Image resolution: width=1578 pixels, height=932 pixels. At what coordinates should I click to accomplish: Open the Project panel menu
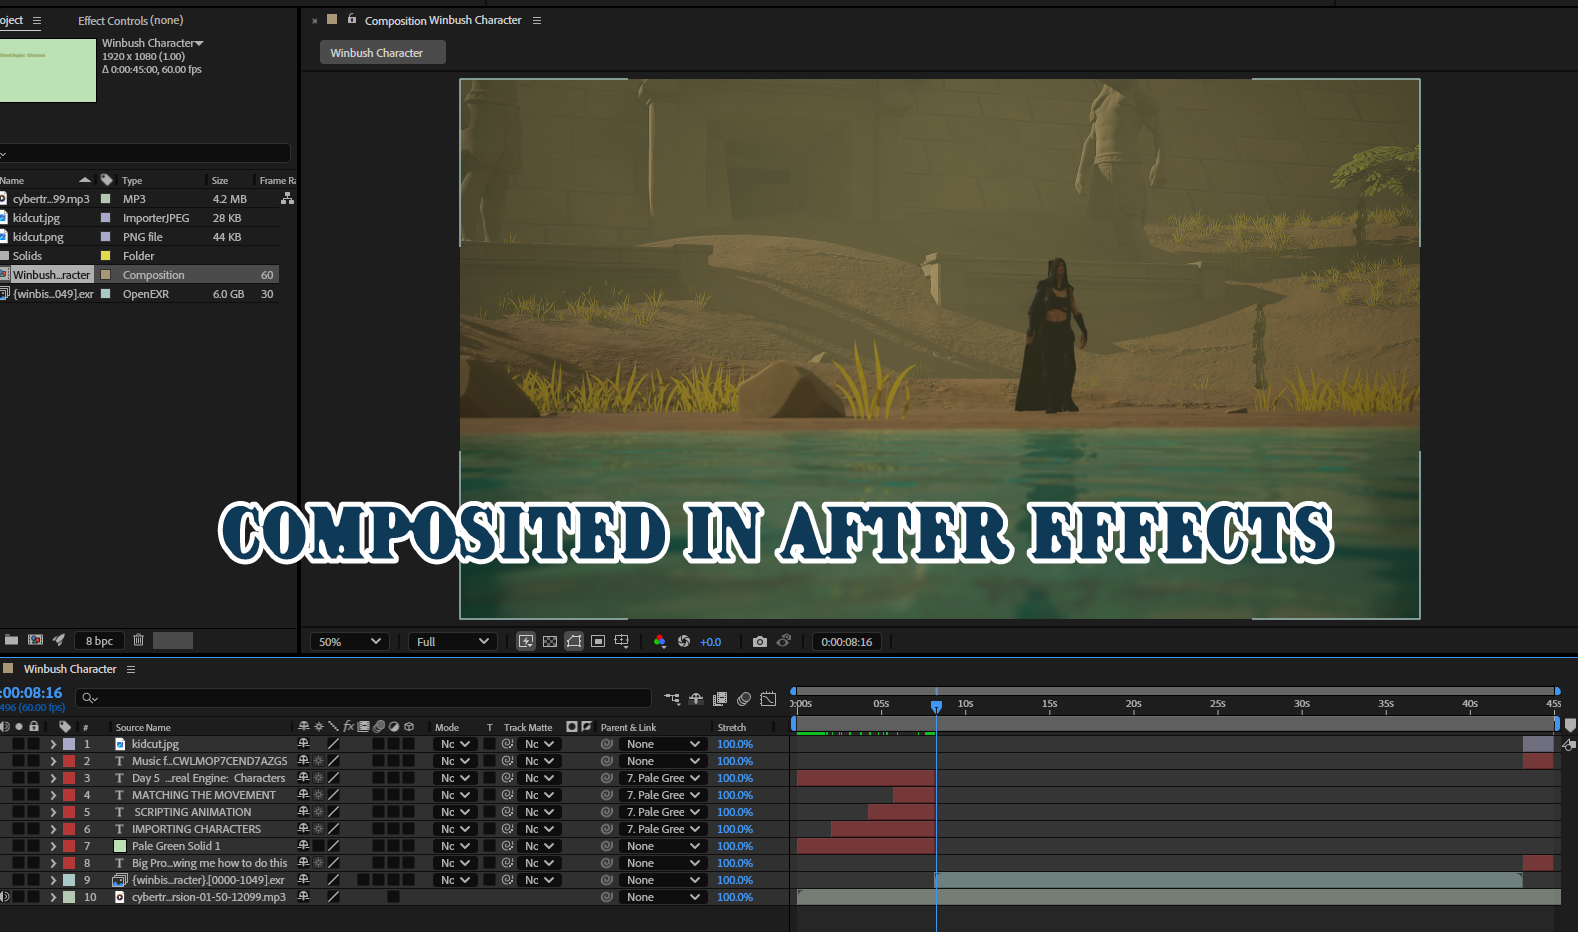[x=37, y=20]
